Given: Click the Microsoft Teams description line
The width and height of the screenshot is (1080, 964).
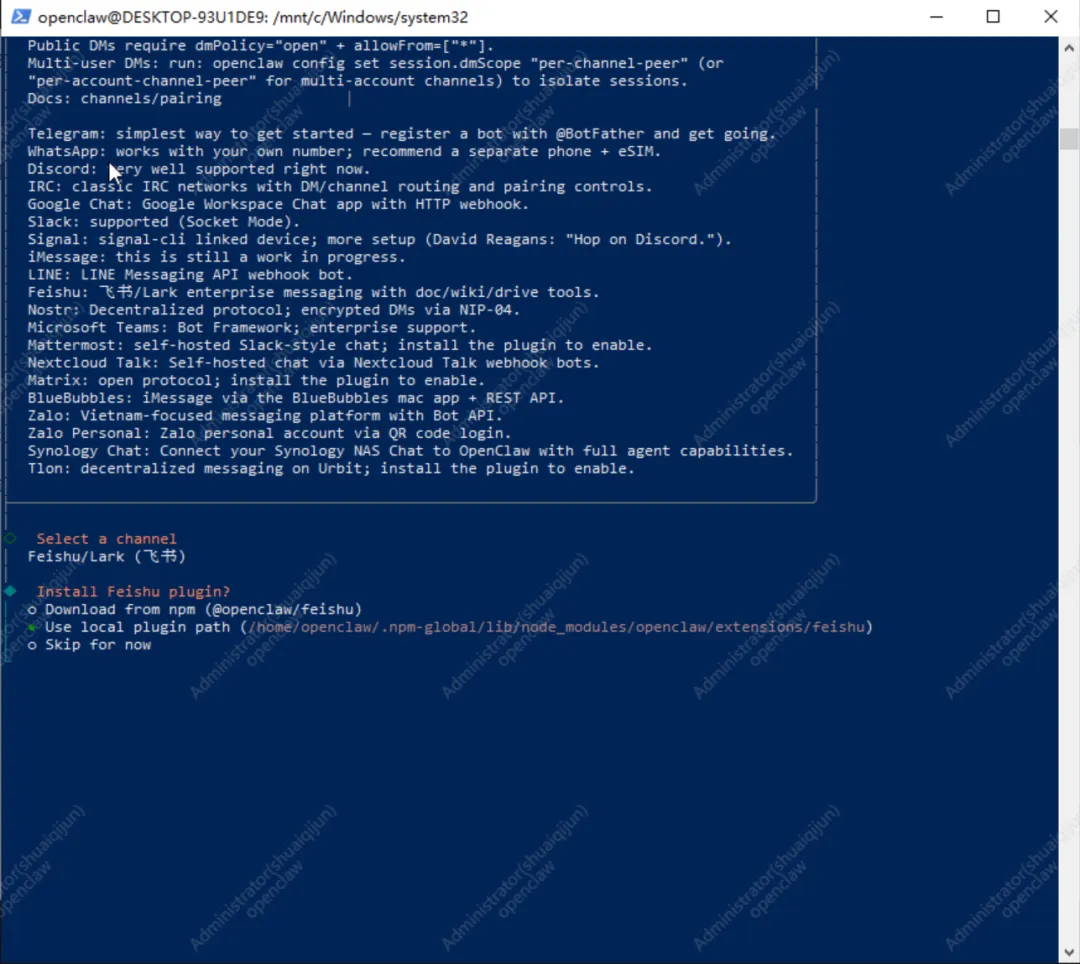Looking at the screenshot, I should [x=252, y=328].
